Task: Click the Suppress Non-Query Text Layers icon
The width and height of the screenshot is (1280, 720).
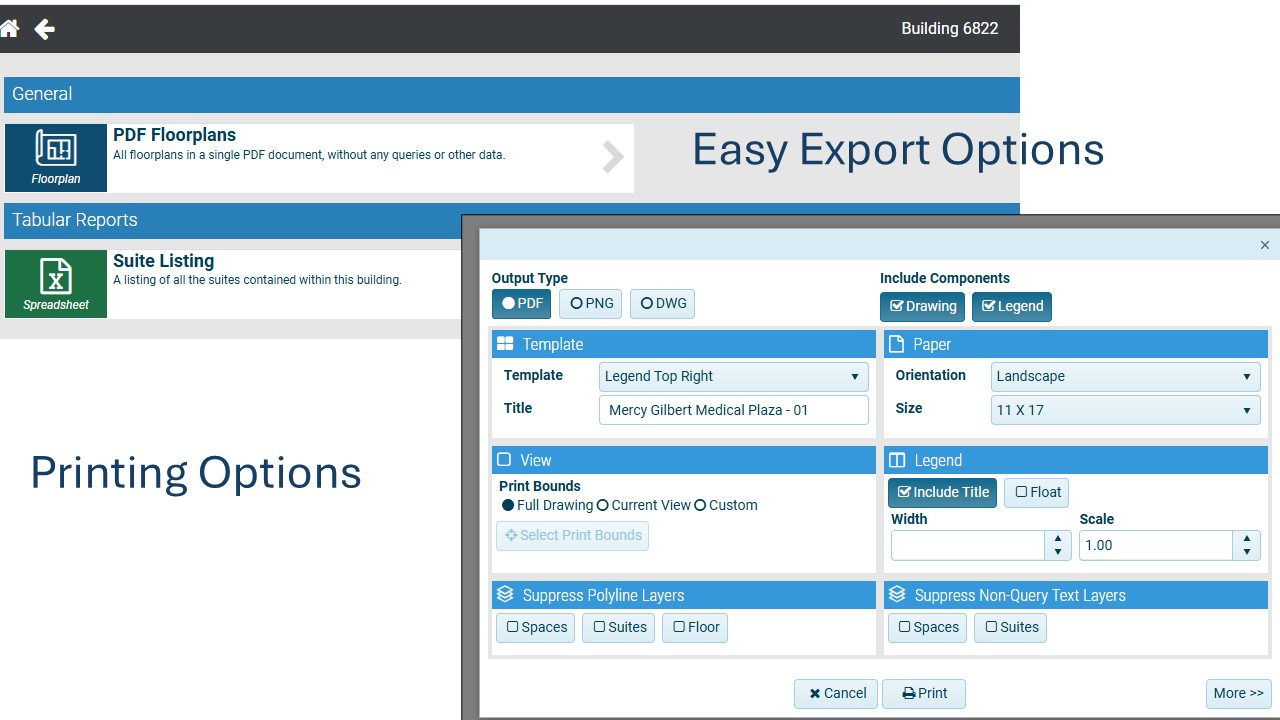Action: [x=897, y=595]
